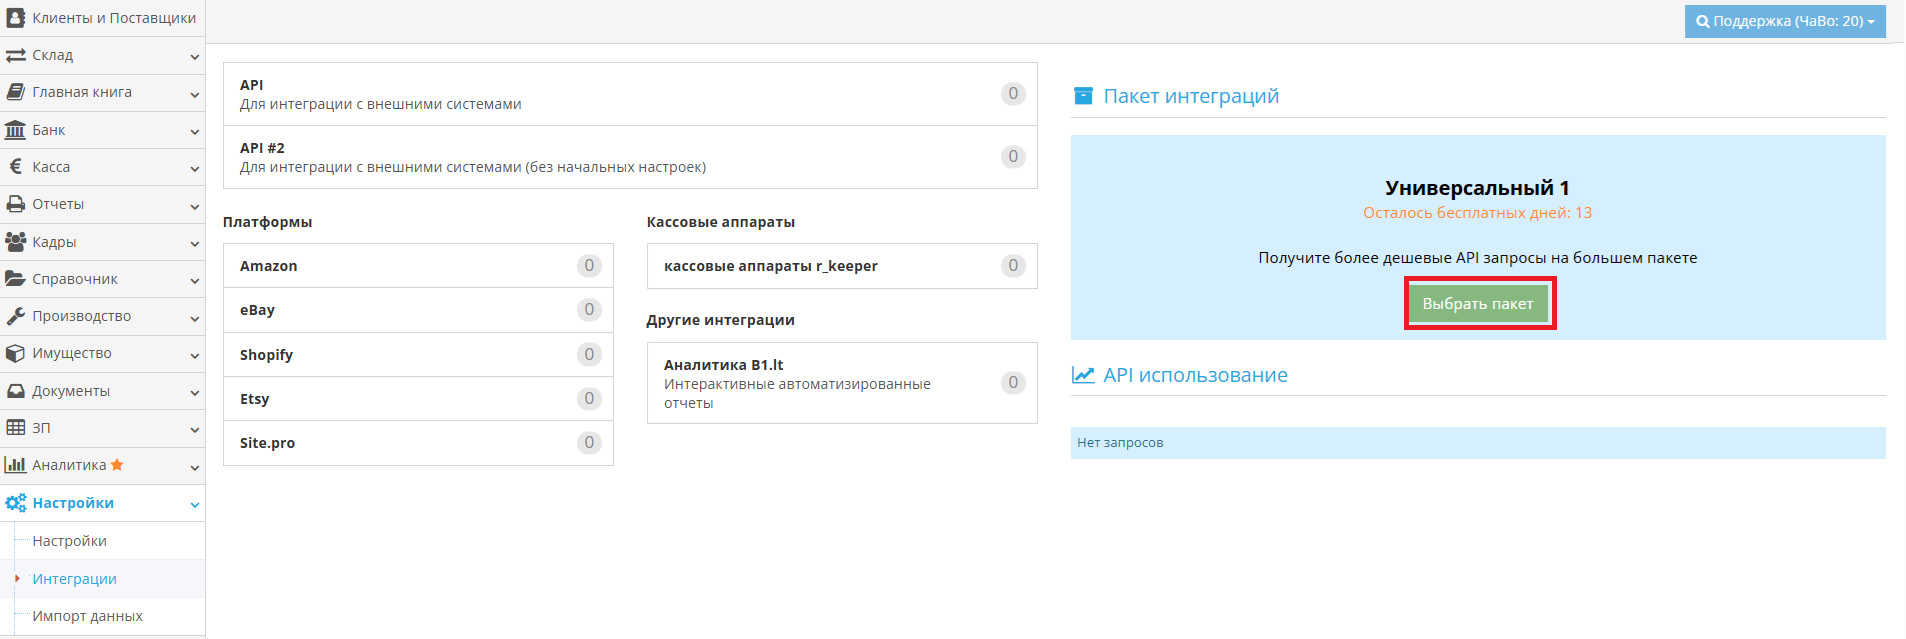Click the bar chart icon beside Аналитика
The width and height of the screenshot is (1906, 639).
pos(15,465)
